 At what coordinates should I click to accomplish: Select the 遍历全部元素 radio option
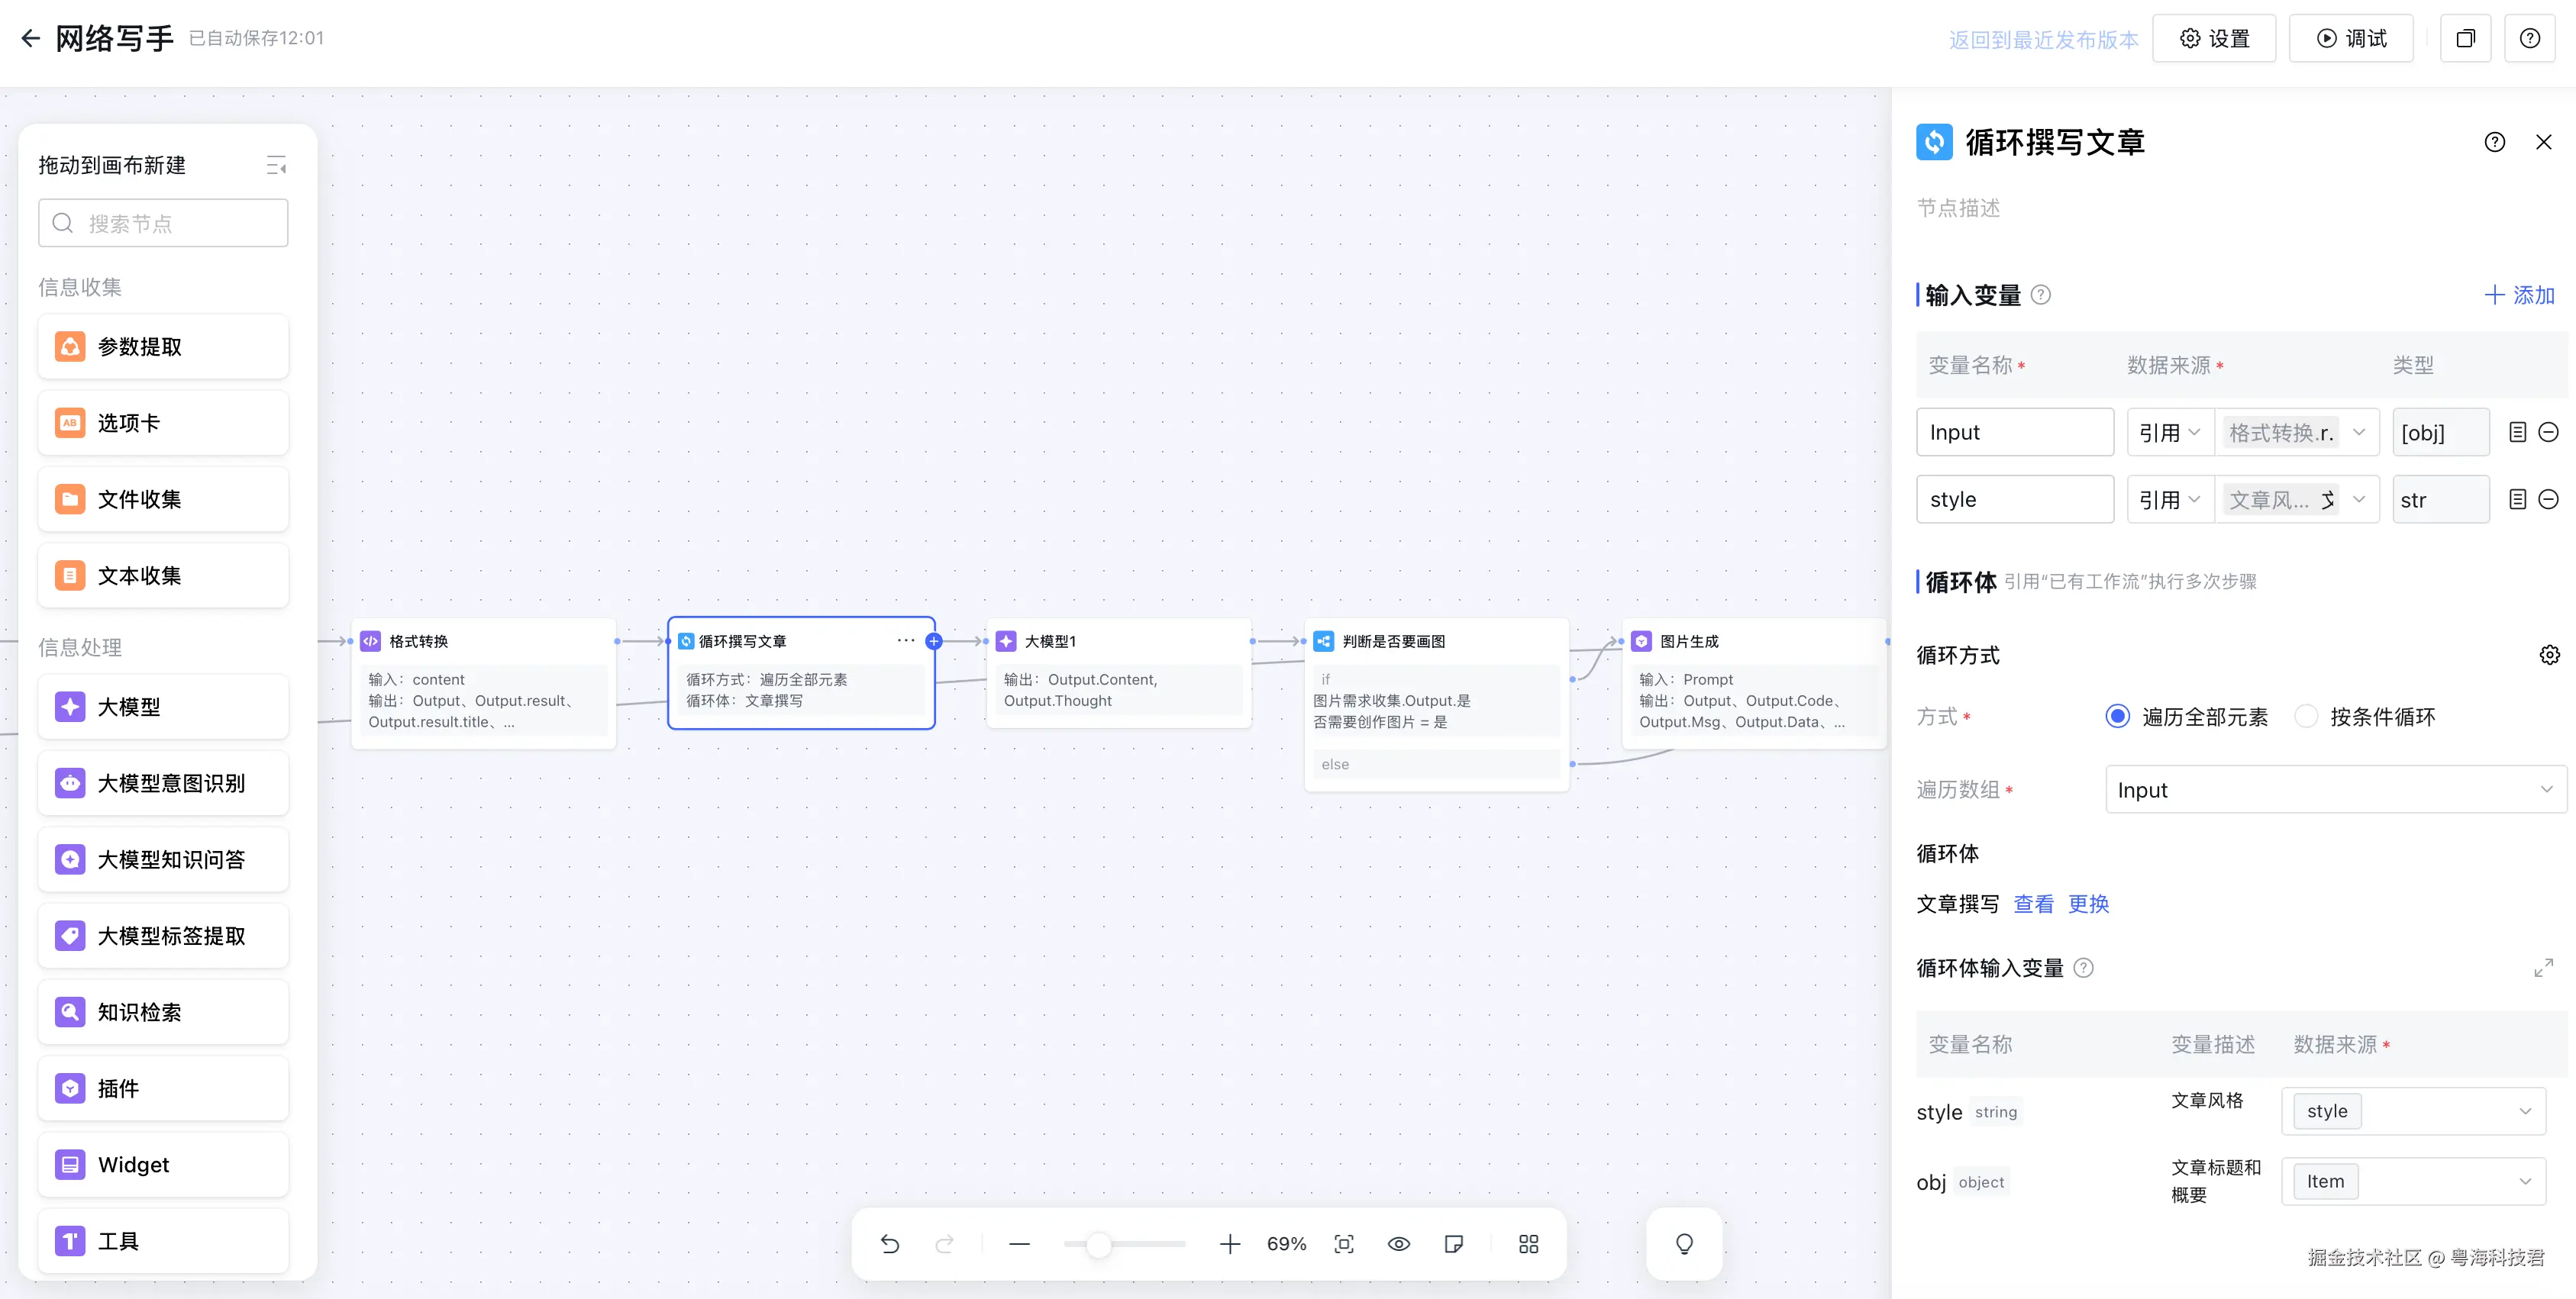click(2117, 716)
